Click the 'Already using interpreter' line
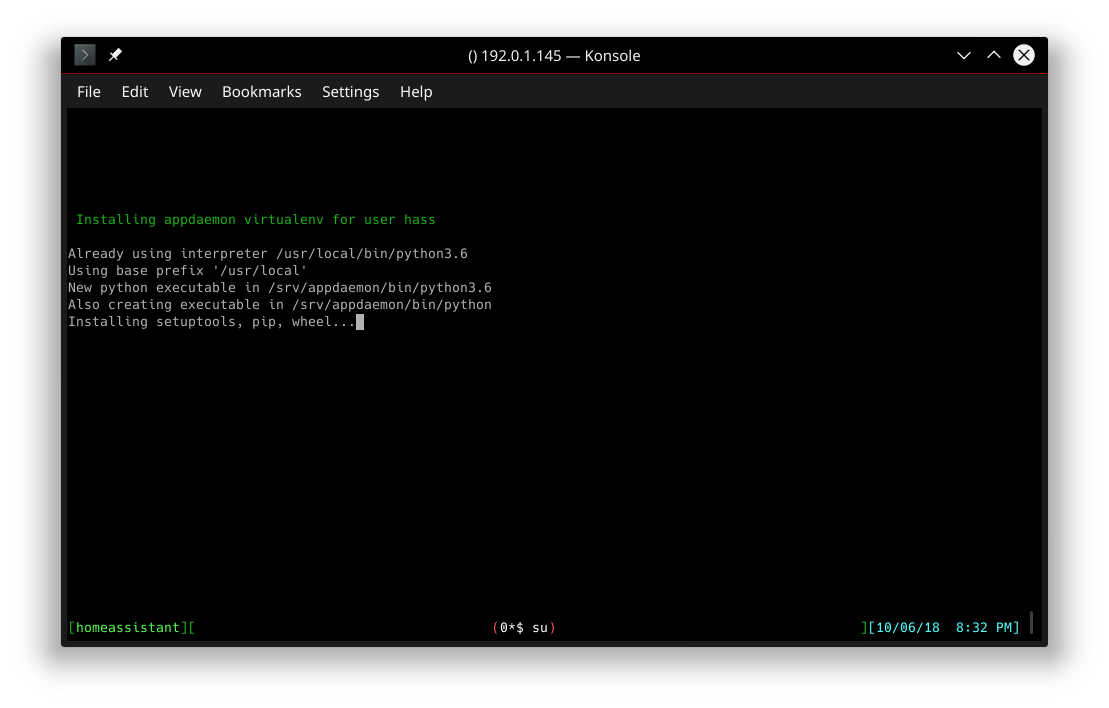The width and height of the screenshot is (1109, 708). pos(267,253)
